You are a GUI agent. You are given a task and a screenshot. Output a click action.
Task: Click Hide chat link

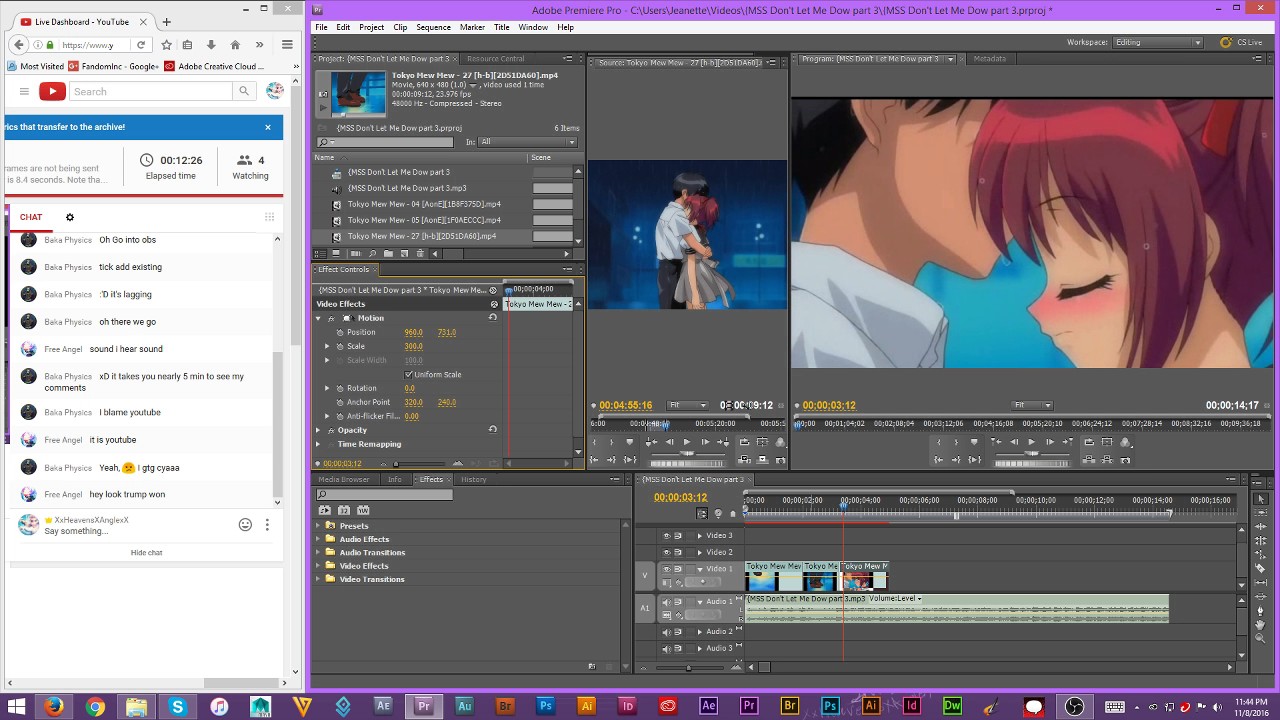point(146,552)
